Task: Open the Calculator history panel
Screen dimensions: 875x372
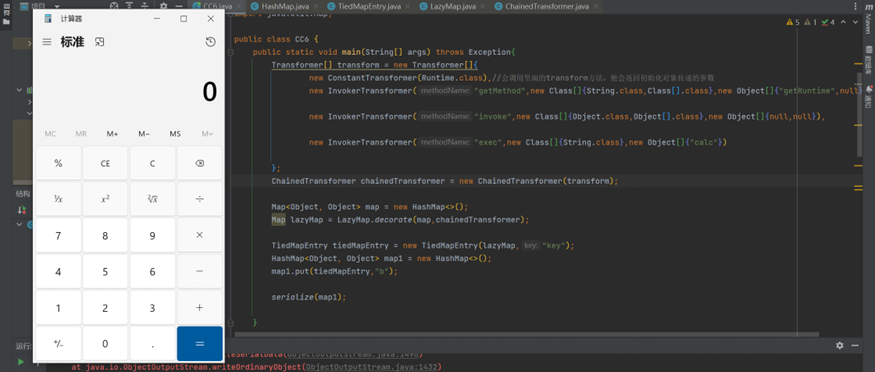Action: [210, 42]
